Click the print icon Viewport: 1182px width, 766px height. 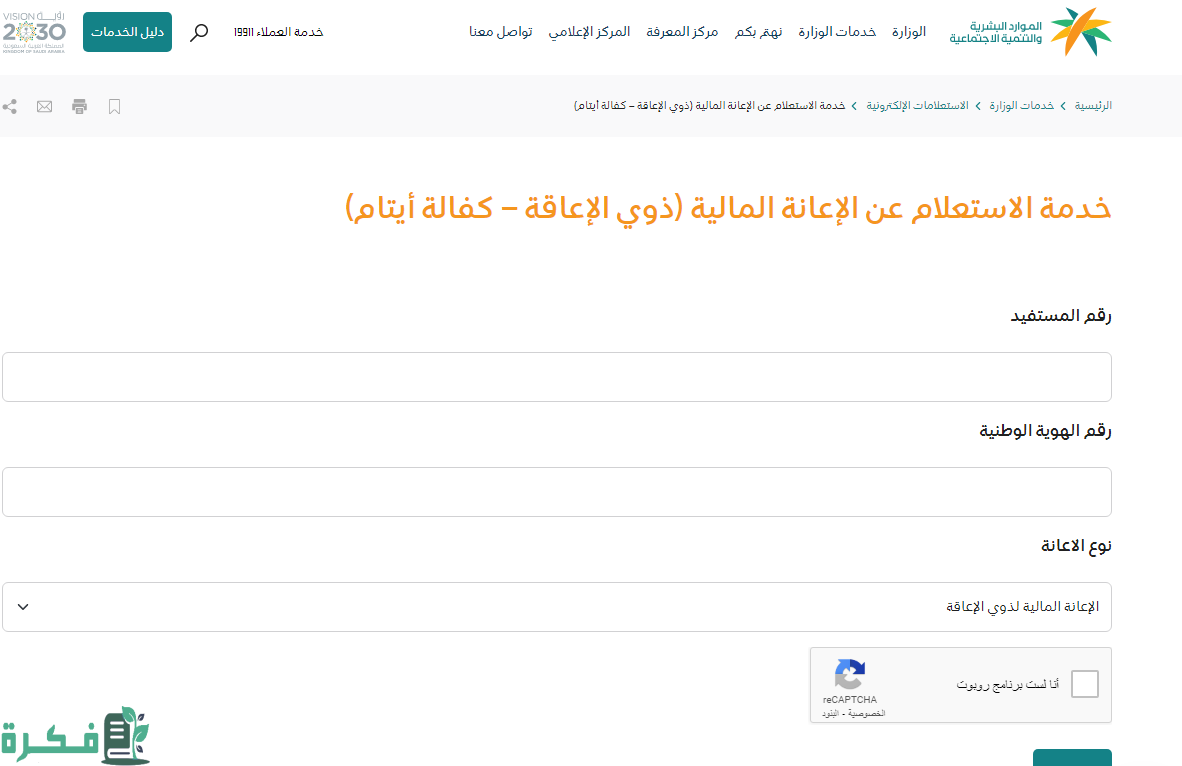(79, 106)
